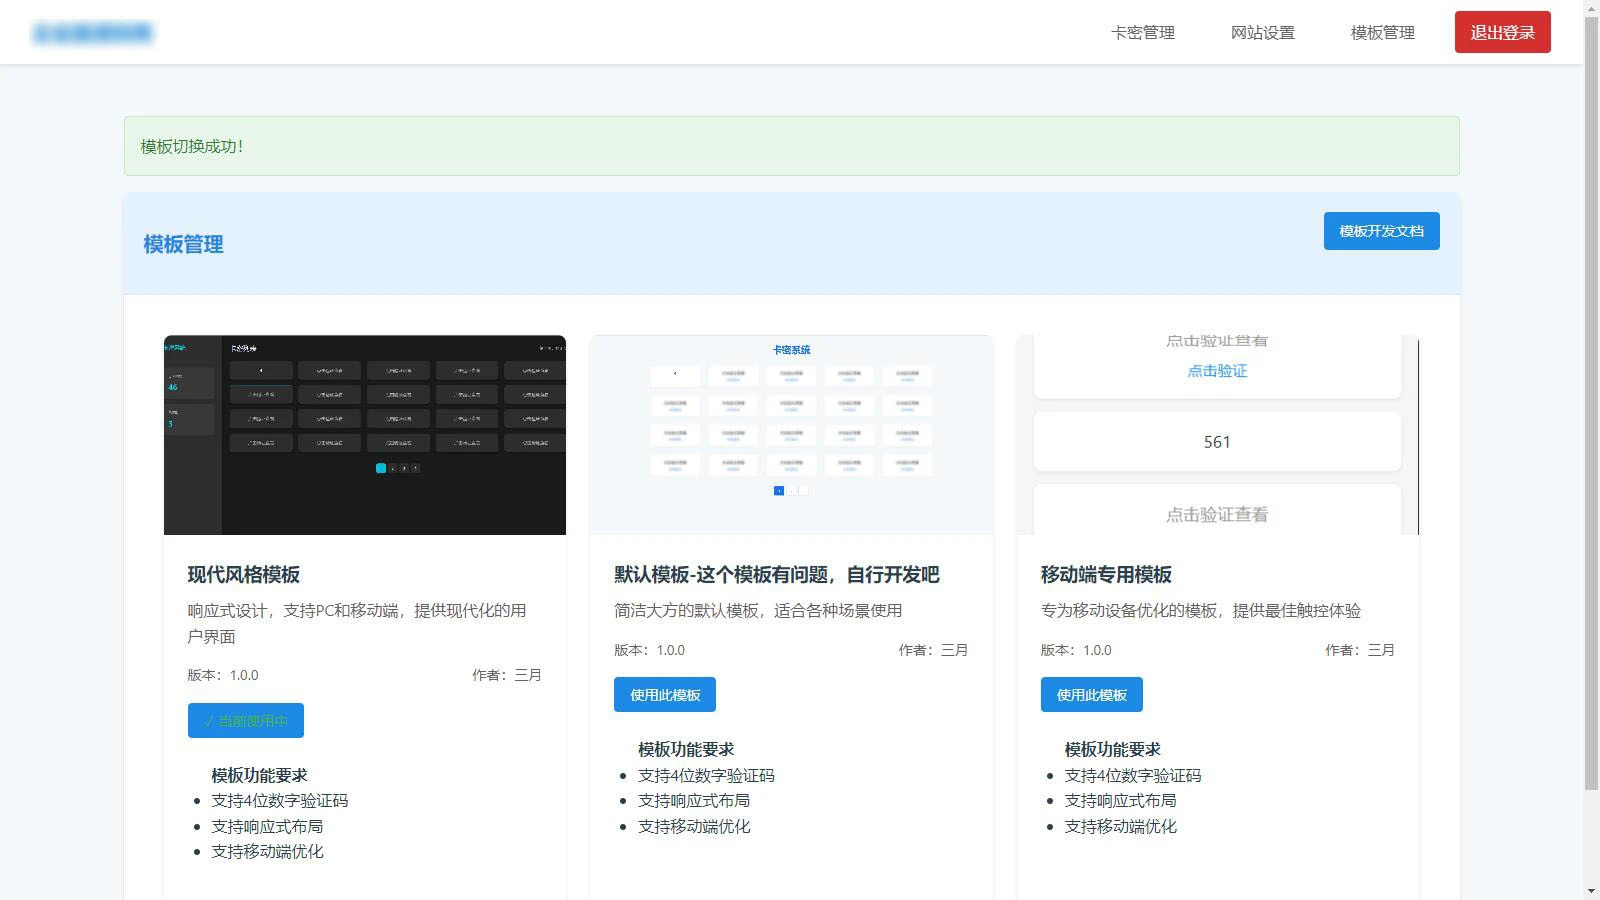Select the active pagination dot in dark preview
Viewport: 1600px width, 900px height.
(380, 466)
